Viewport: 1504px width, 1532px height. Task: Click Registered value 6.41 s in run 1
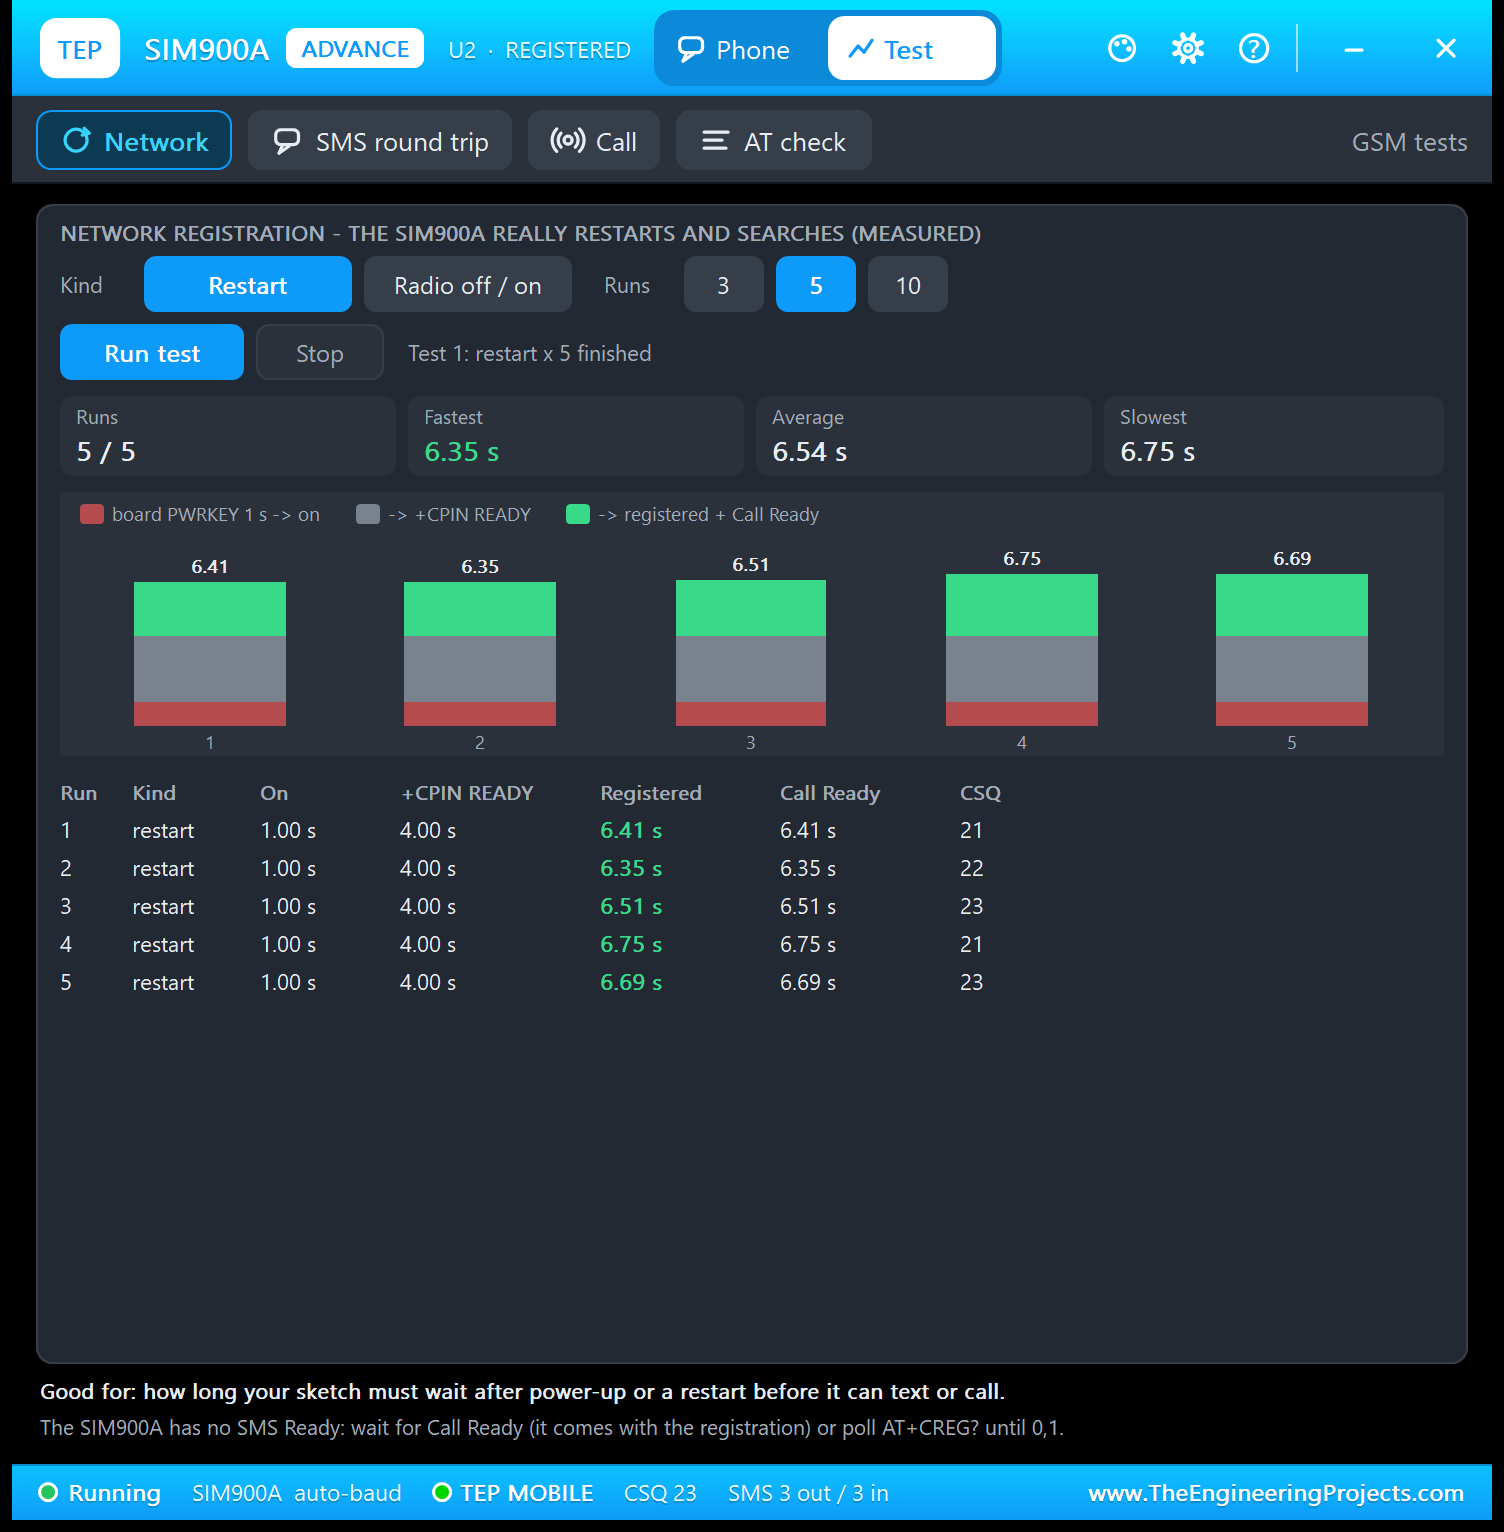631,830
